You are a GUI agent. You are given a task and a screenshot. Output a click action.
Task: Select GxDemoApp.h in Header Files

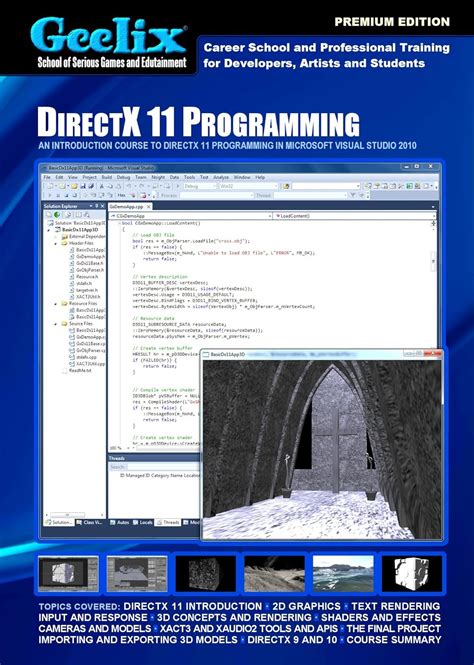coord(87,257)
